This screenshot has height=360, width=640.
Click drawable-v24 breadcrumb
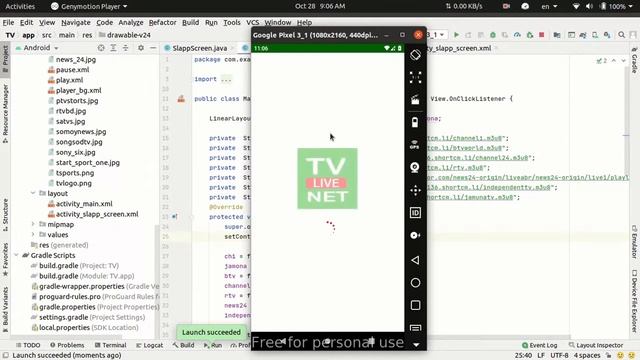click(125, 35)
